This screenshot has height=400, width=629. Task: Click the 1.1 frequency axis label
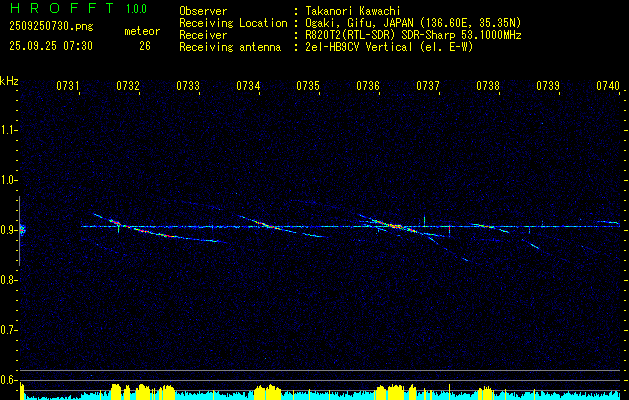[7, 130]
